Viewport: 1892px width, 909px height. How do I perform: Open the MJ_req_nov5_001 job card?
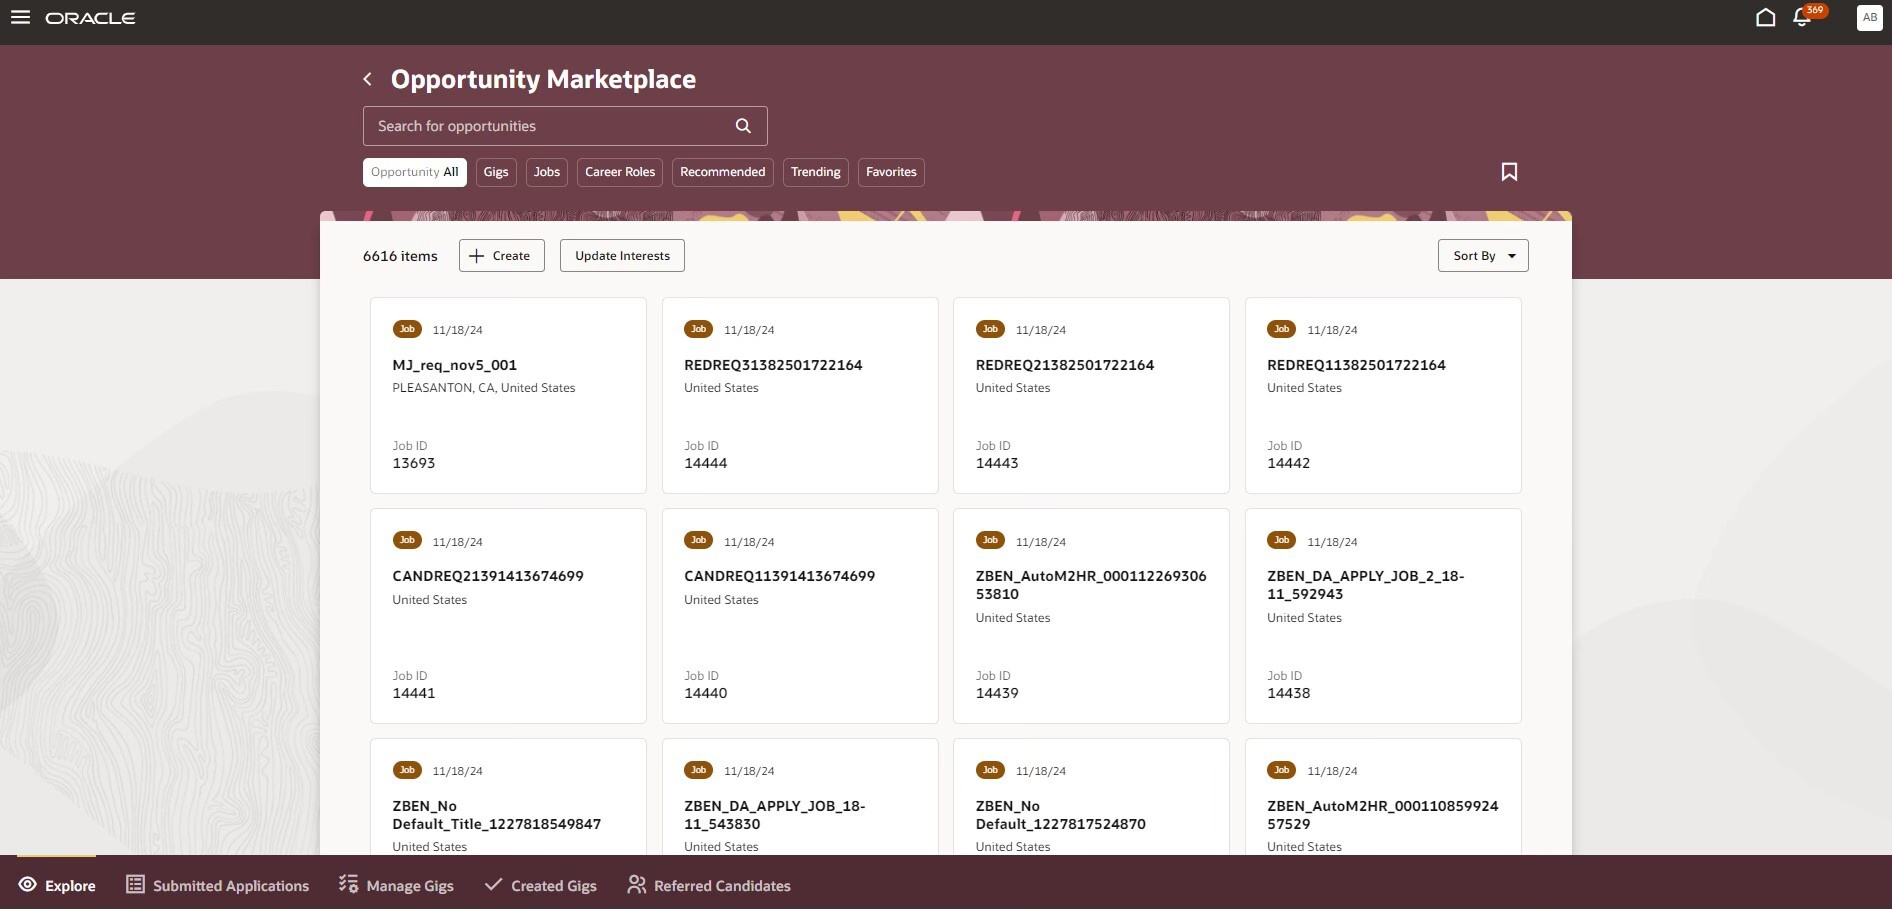point(508,395)
